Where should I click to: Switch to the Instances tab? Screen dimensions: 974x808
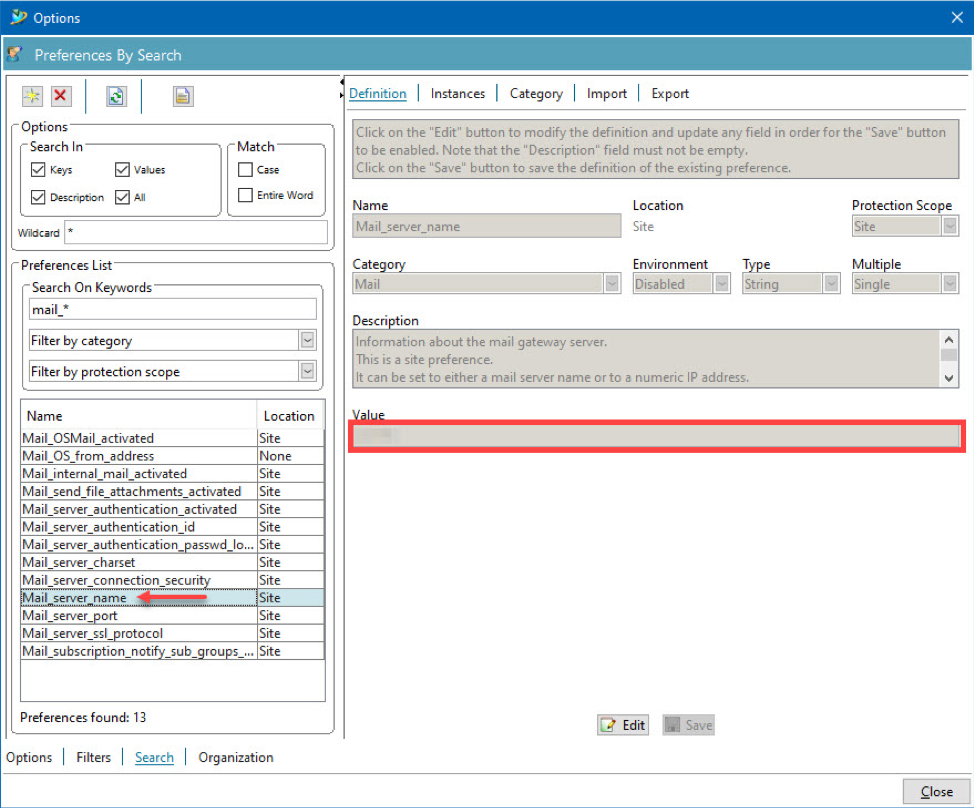[457, 93]
